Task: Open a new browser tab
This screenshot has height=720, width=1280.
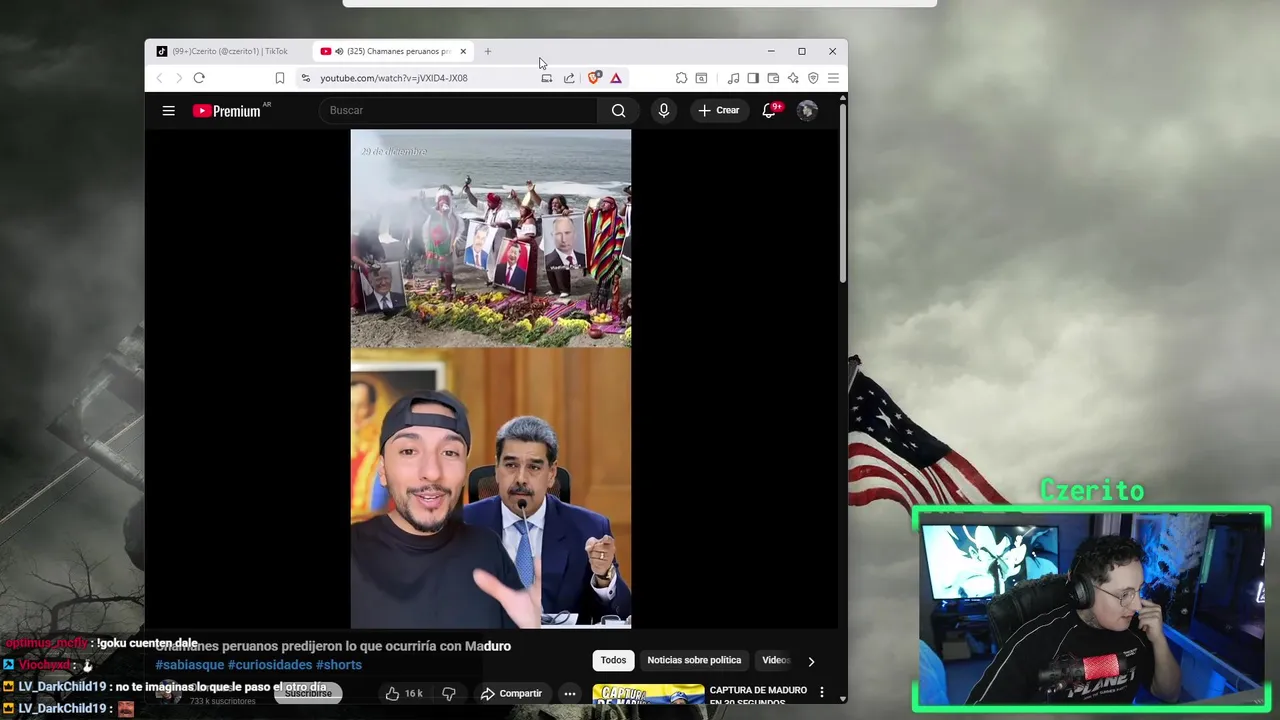Action: click(x=488, y=51)
